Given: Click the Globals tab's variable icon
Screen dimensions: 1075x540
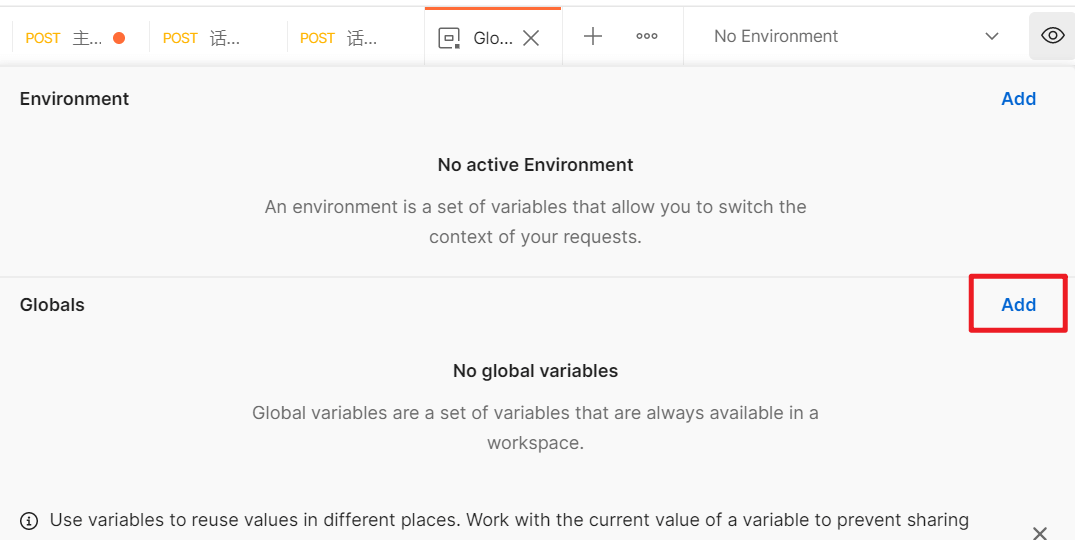Looking at the screenshot, I should (450, 38).
